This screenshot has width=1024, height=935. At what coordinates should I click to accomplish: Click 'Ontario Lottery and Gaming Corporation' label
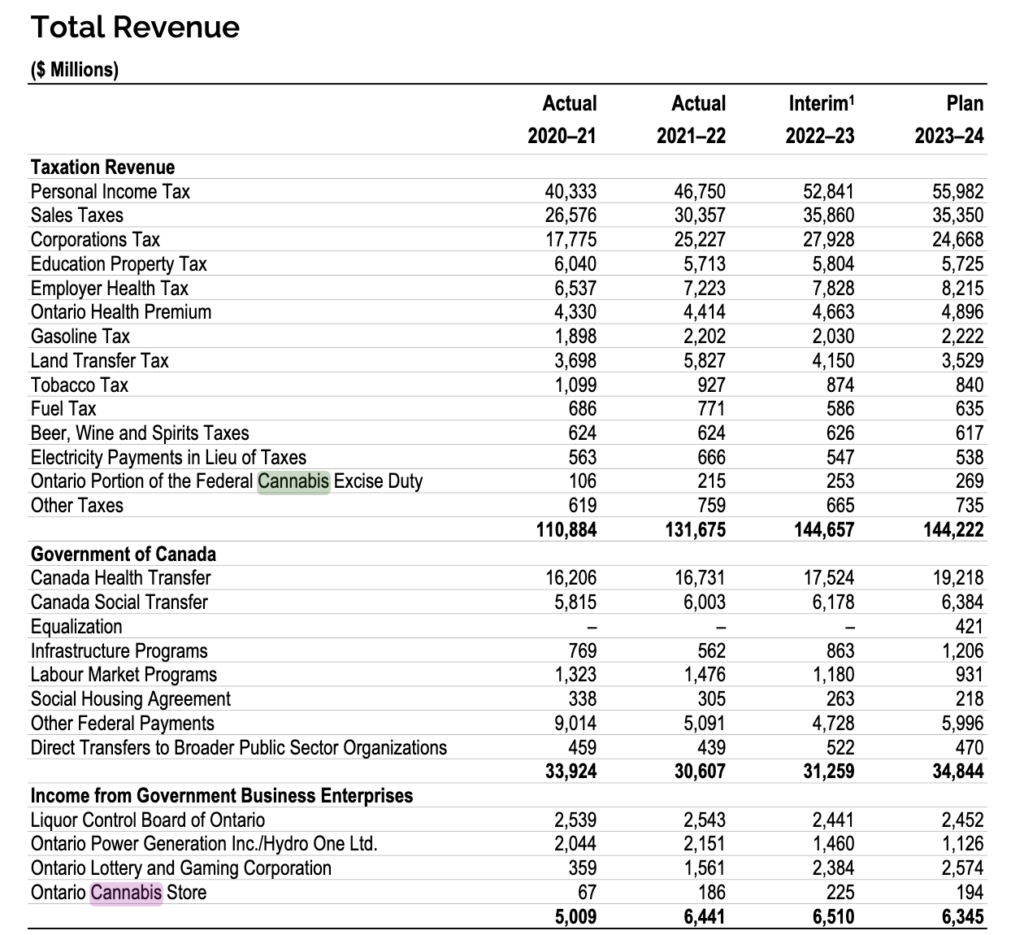(x=181, y=868)
